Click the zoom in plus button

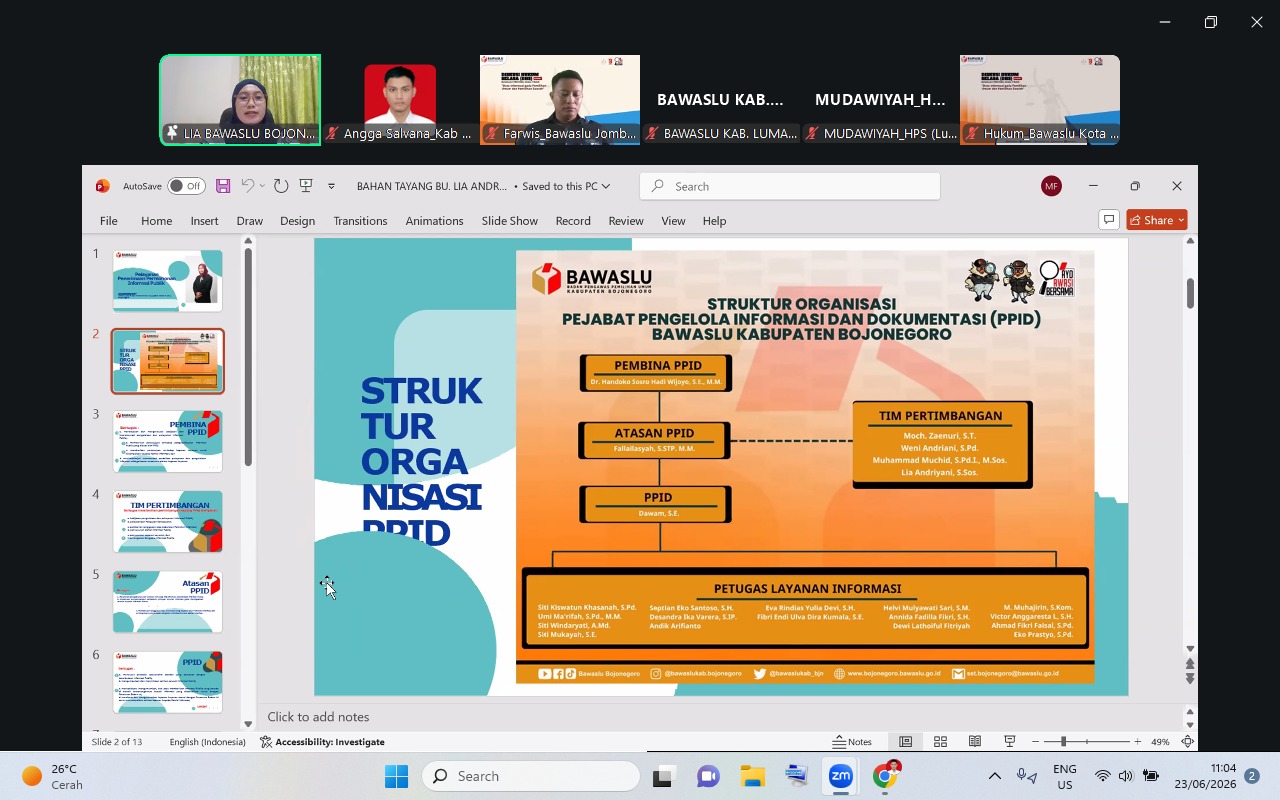(1137, 742)
